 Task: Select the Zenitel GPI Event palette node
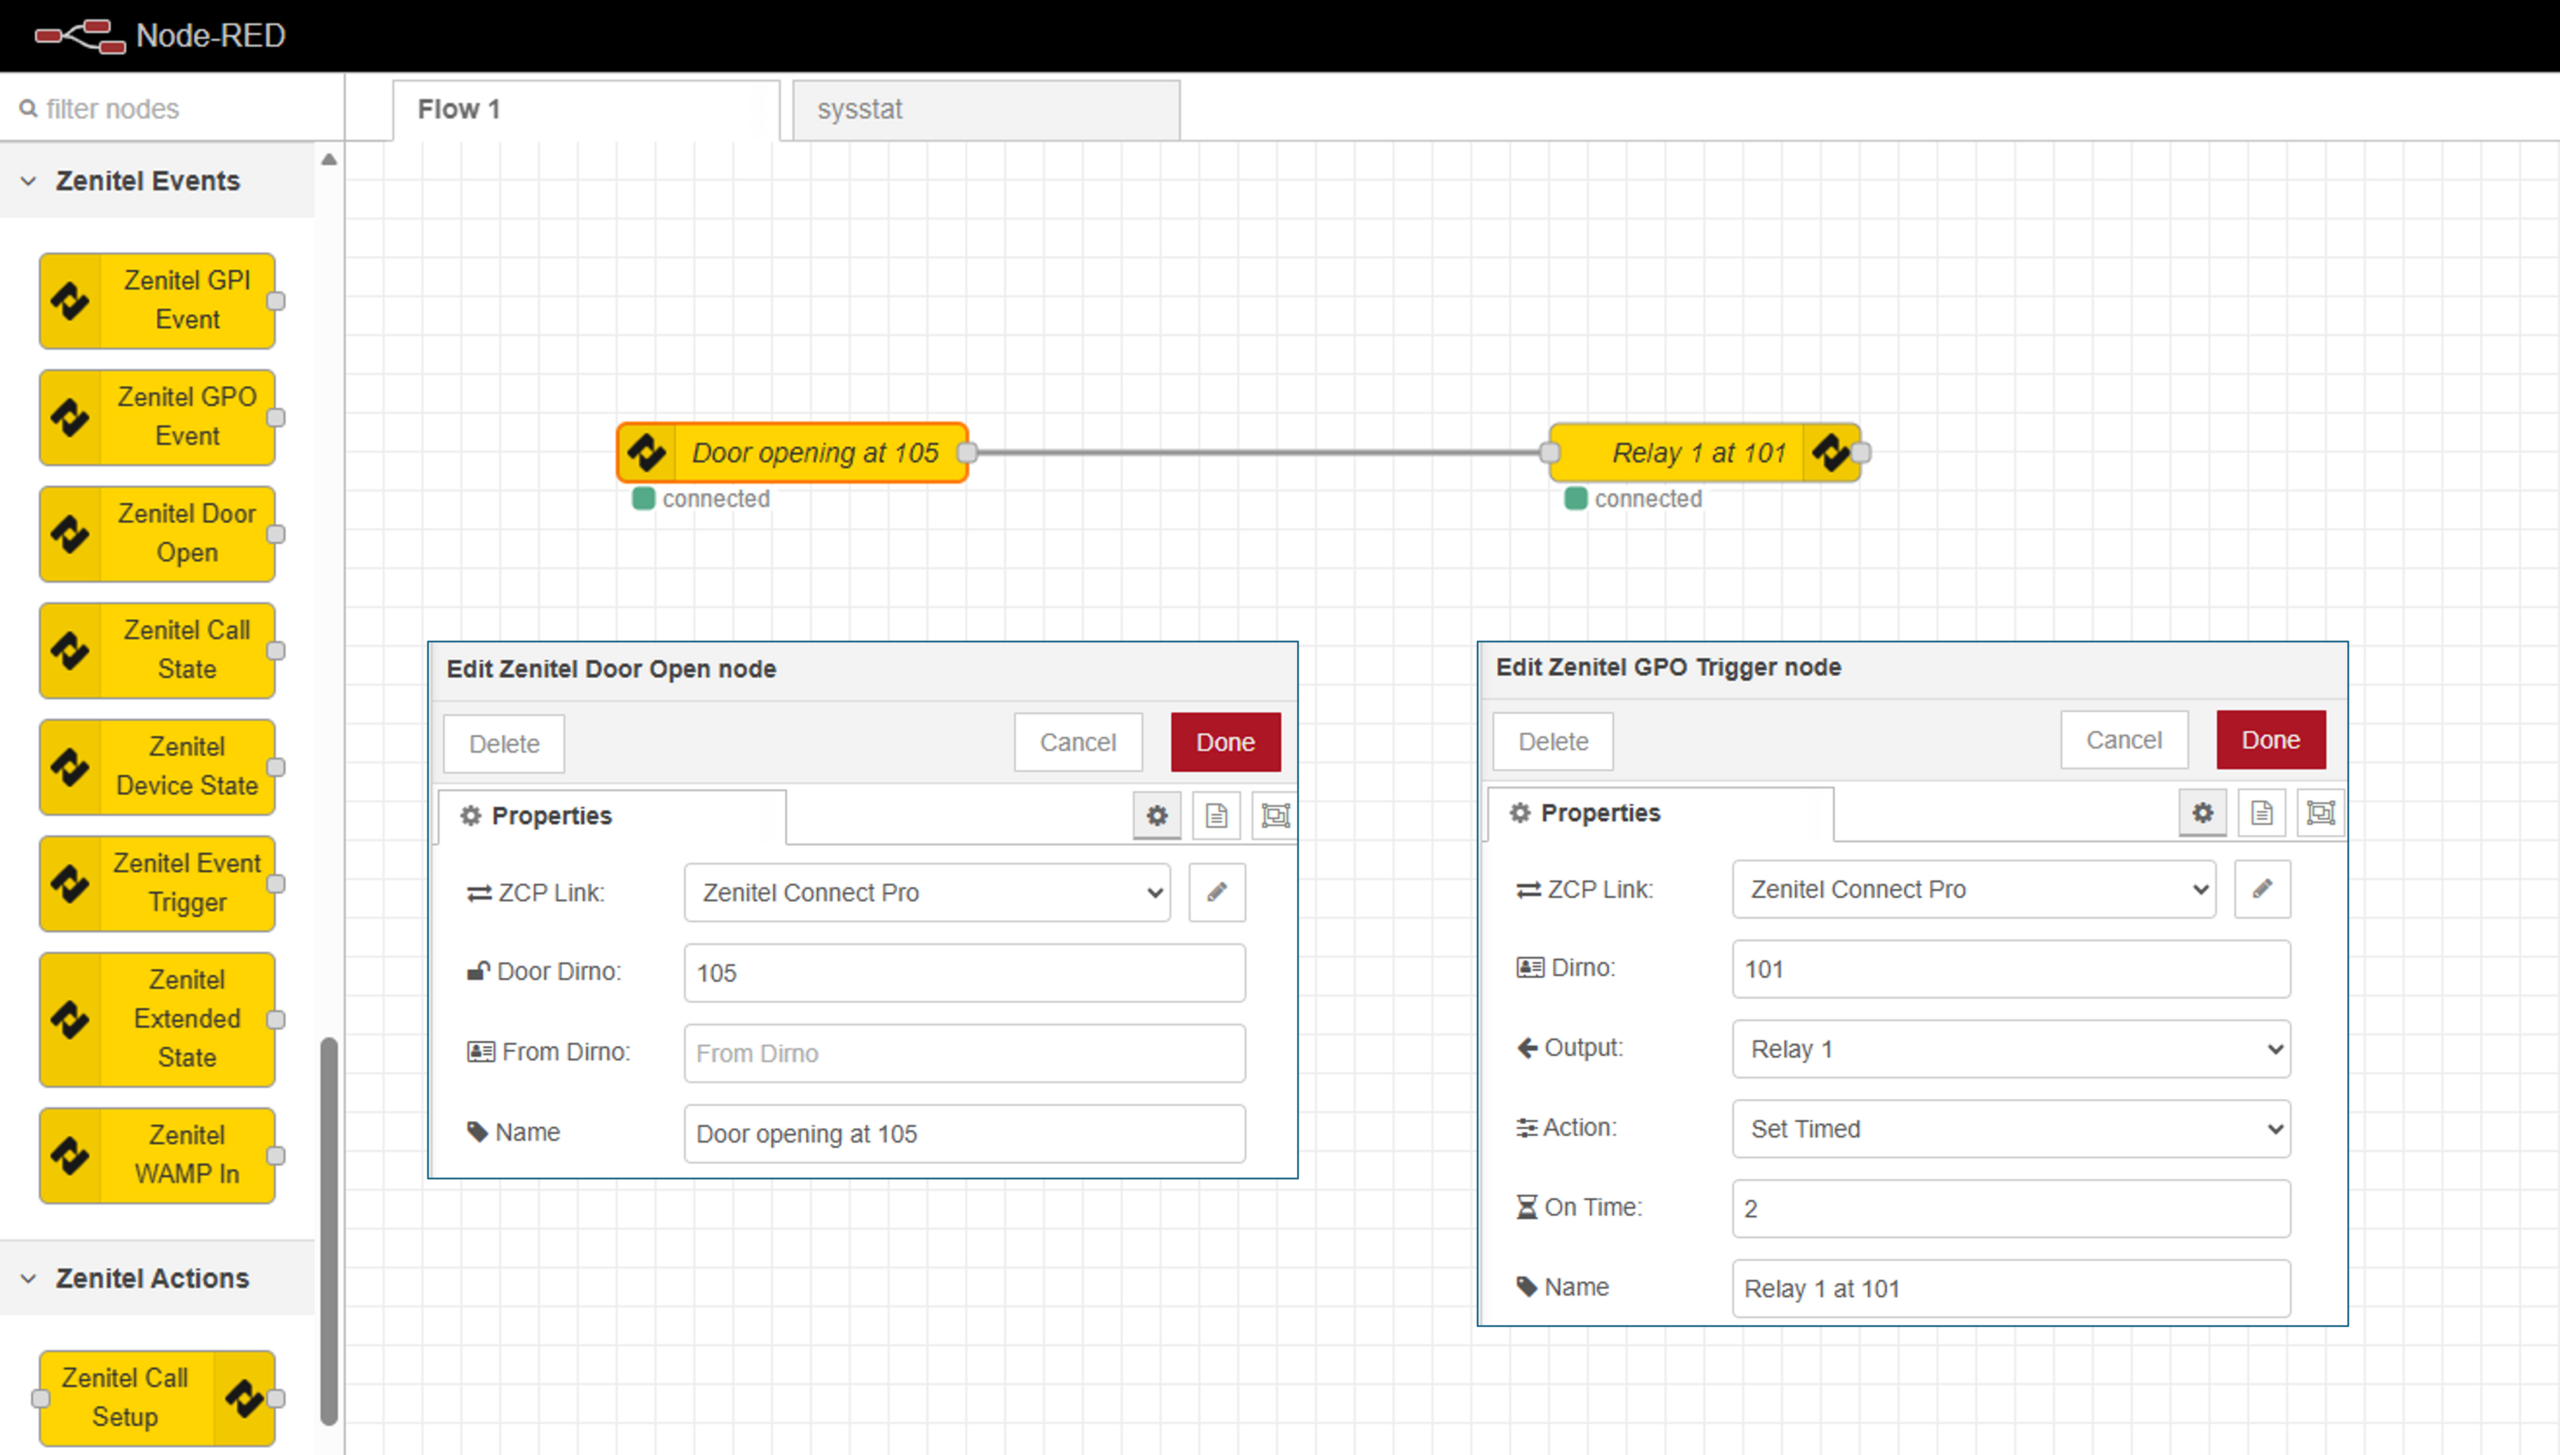click(x=158, y=300)
